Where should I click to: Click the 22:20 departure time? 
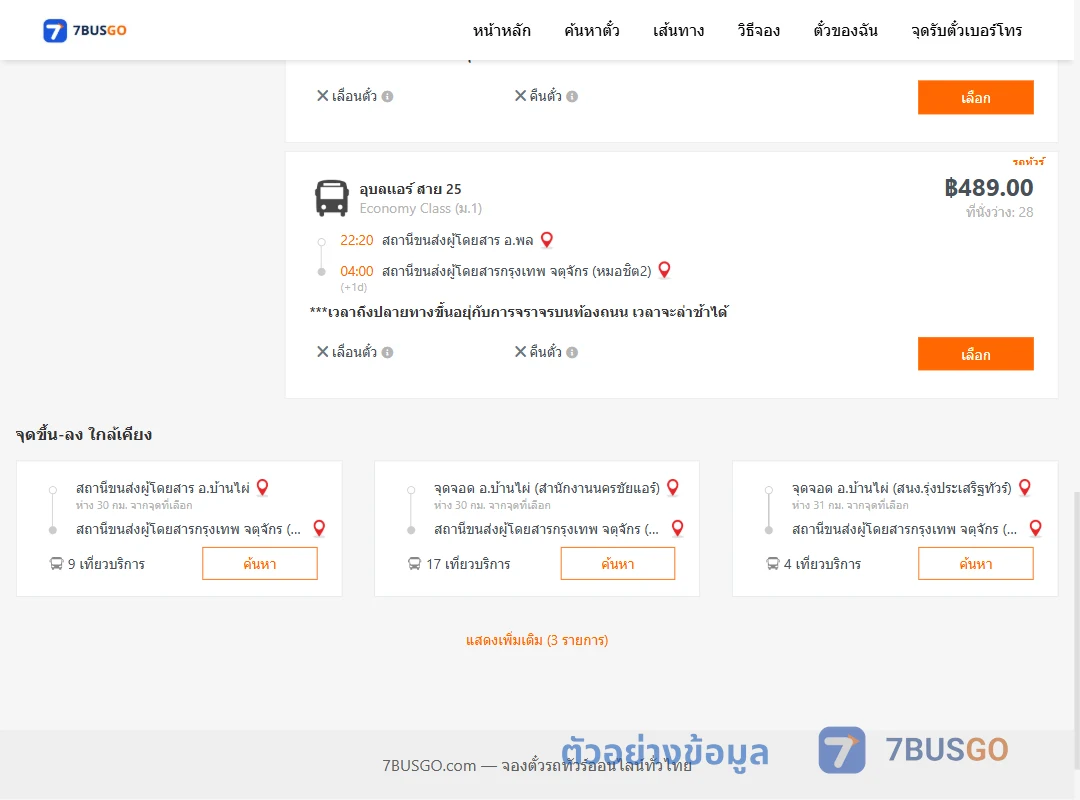[x=356, y=240]
